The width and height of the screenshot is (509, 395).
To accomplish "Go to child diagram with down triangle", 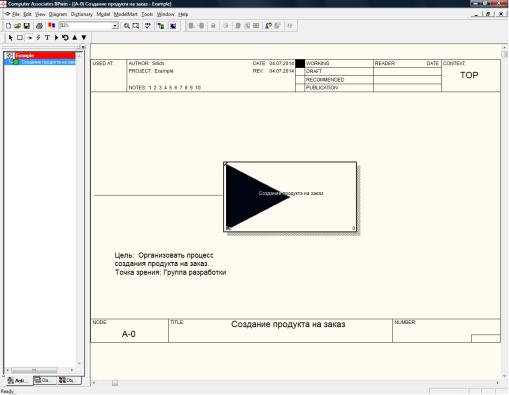I will pos(84,38).
